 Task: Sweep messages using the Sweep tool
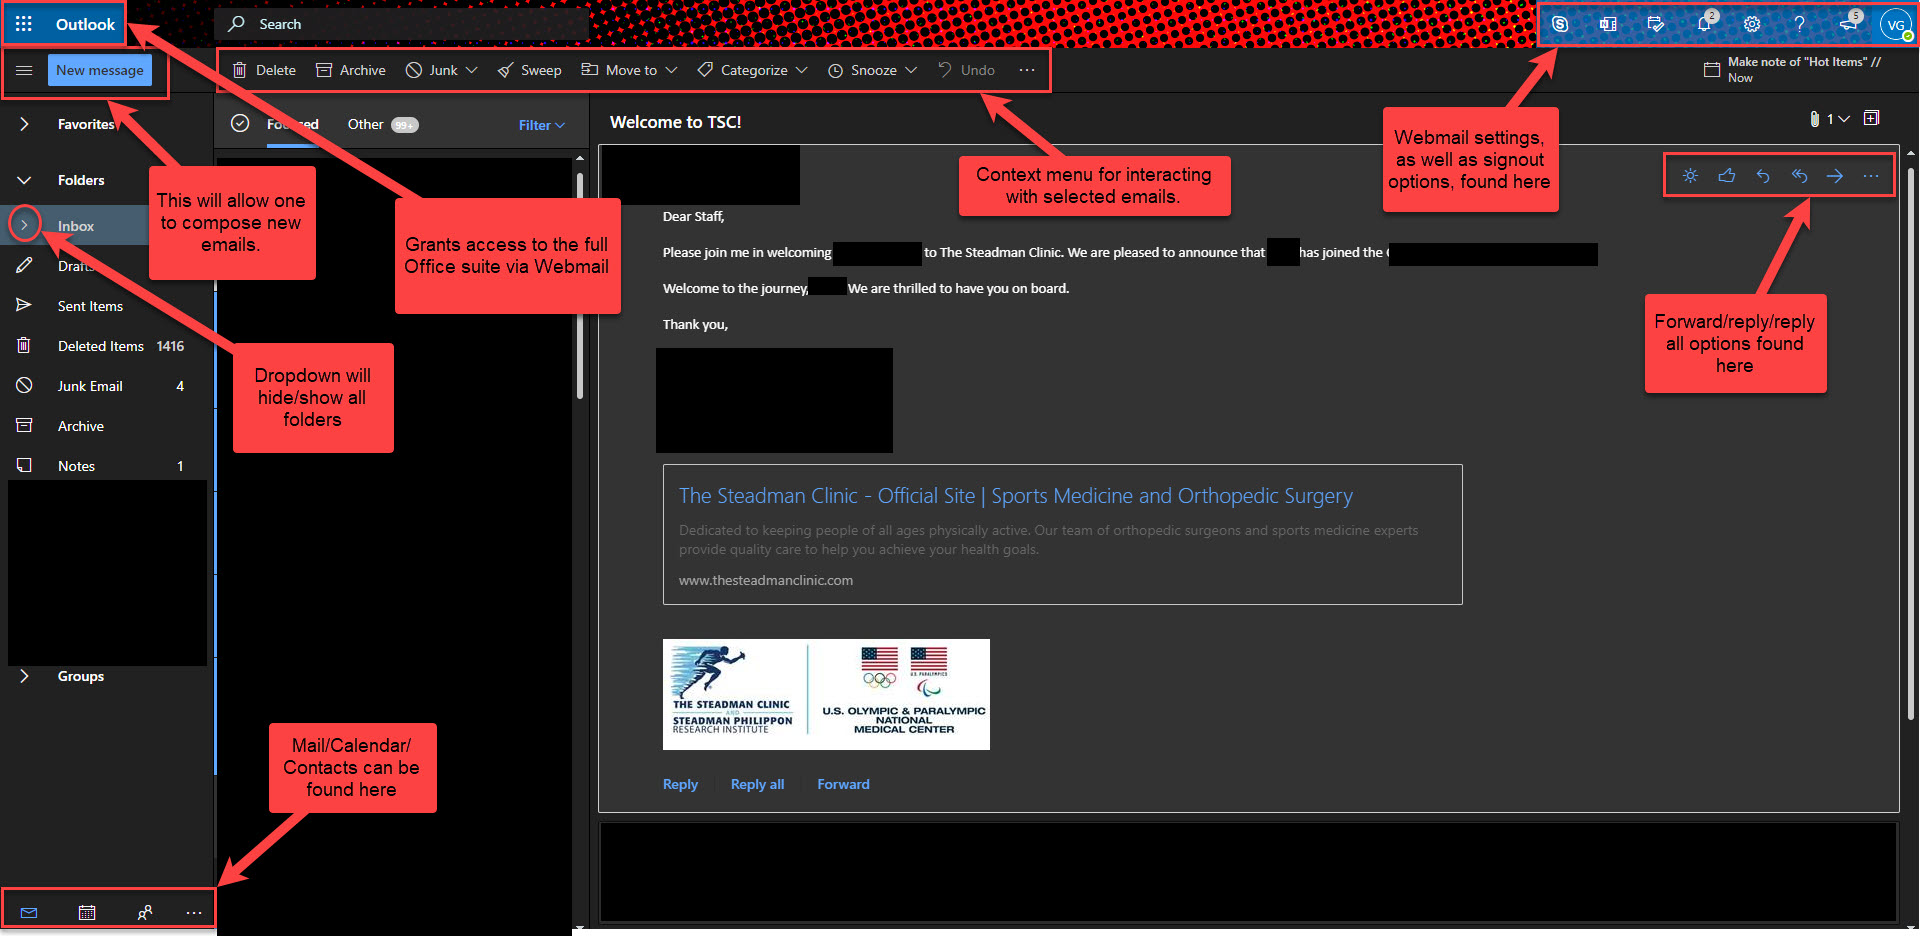(529, 70)
